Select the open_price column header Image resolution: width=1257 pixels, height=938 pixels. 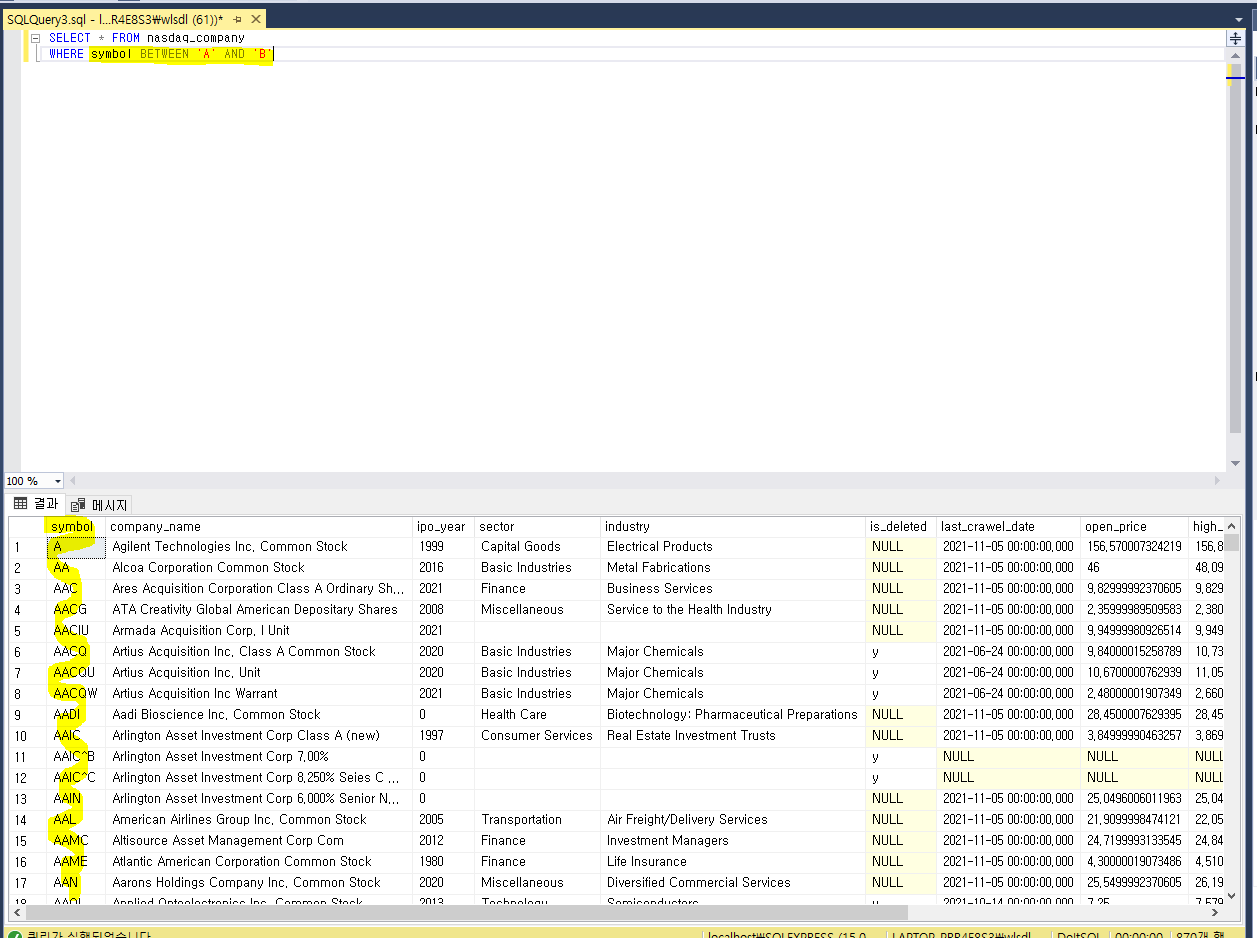click(1135, 527)
